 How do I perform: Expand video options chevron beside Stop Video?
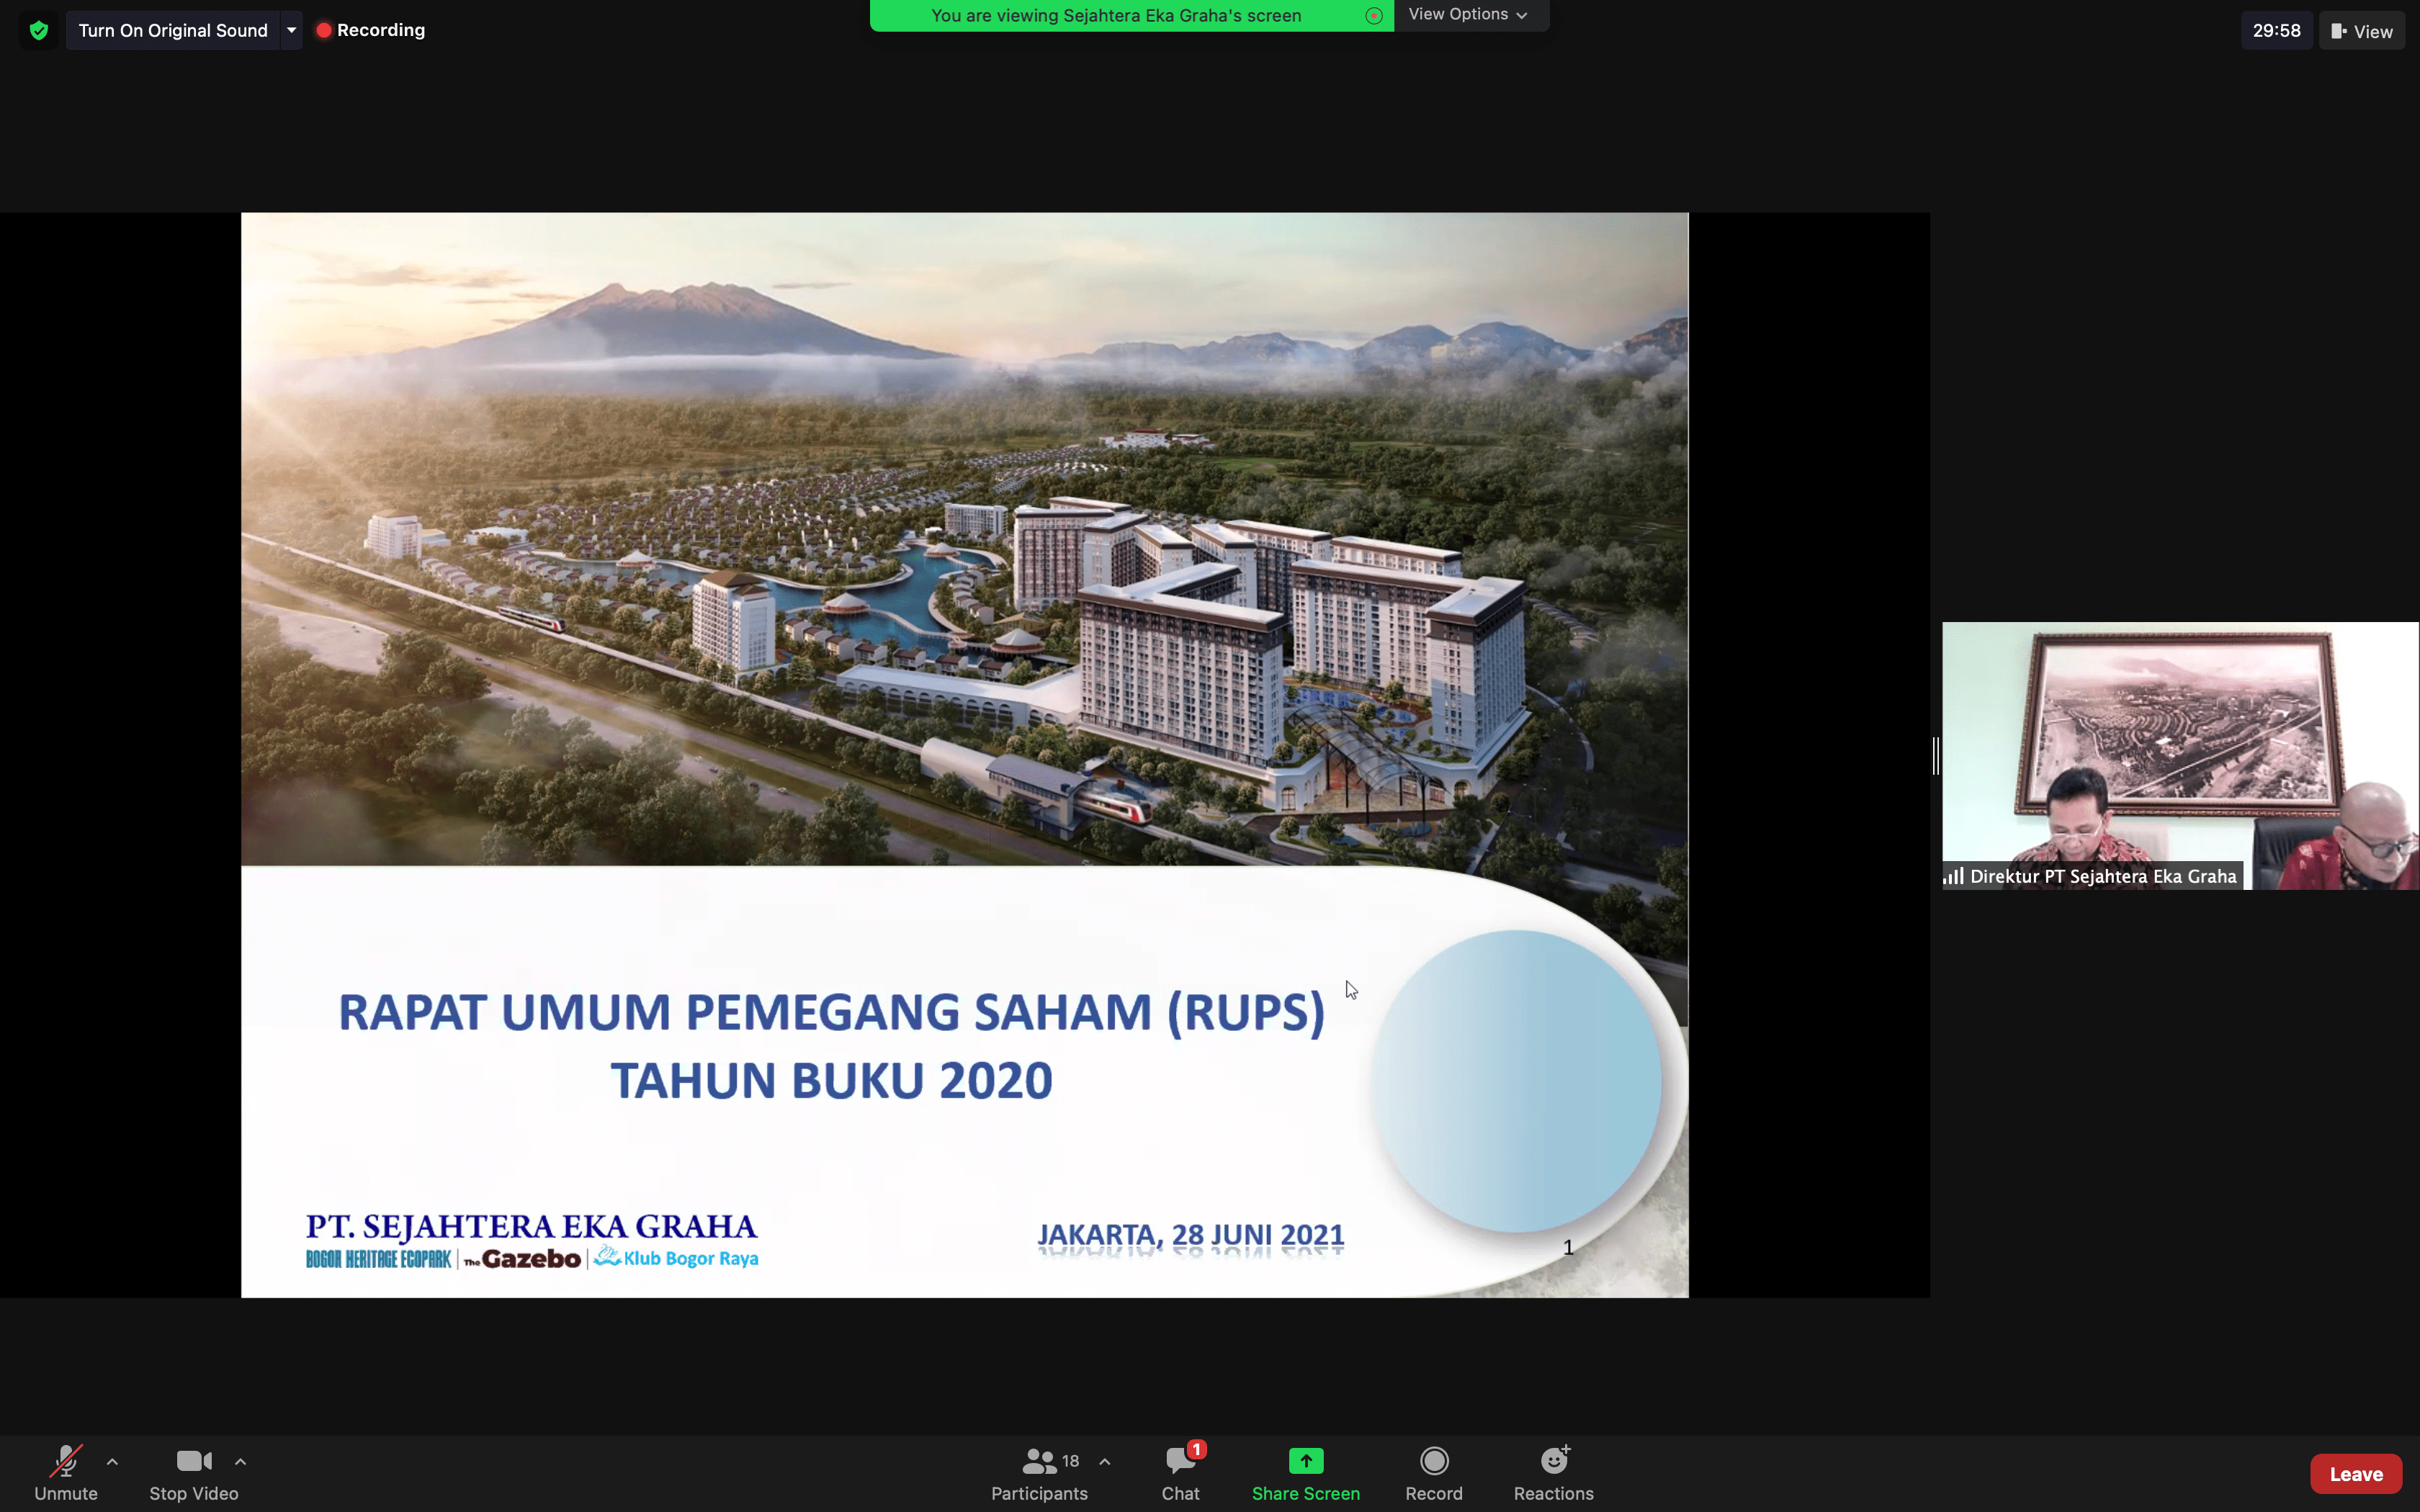240,1461
